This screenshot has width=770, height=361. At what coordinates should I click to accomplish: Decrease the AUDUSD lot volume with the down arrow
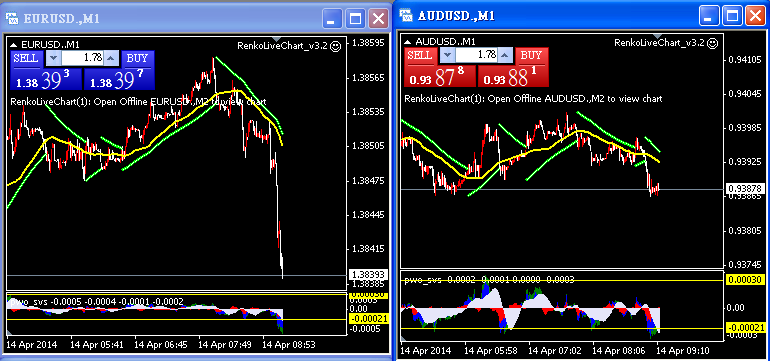point(446,55)
